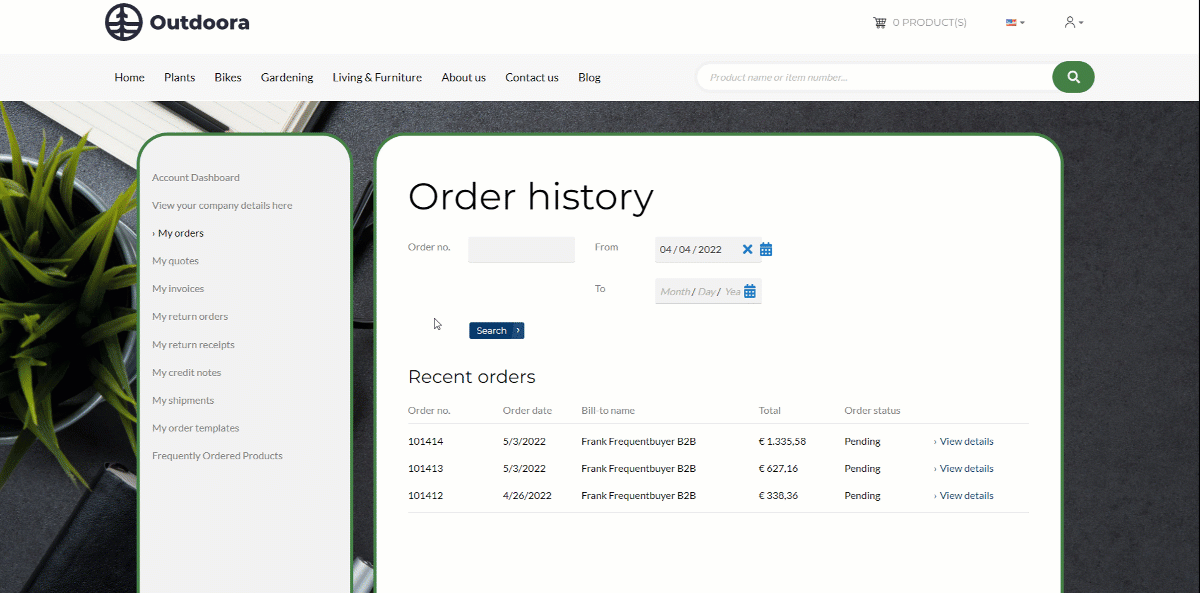Open My invoices in the sidebar

178,288
